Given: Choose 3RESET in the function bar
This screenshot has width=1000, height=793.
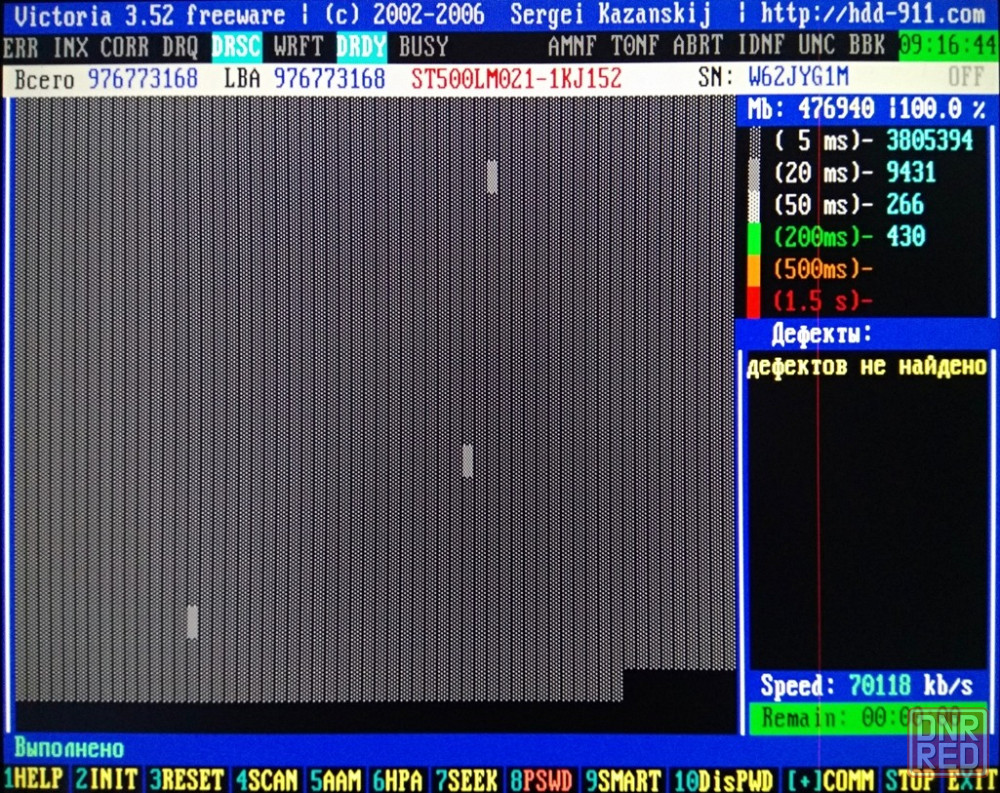Looking at the screenshot, I should 187,779.
